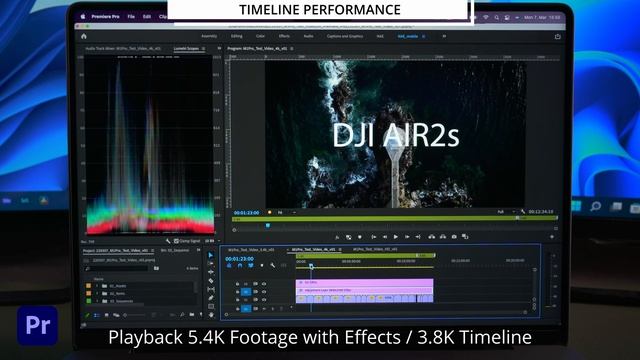Select the Selection tool arrow
This screenshot has width=640, height=360.
(211, 255)
